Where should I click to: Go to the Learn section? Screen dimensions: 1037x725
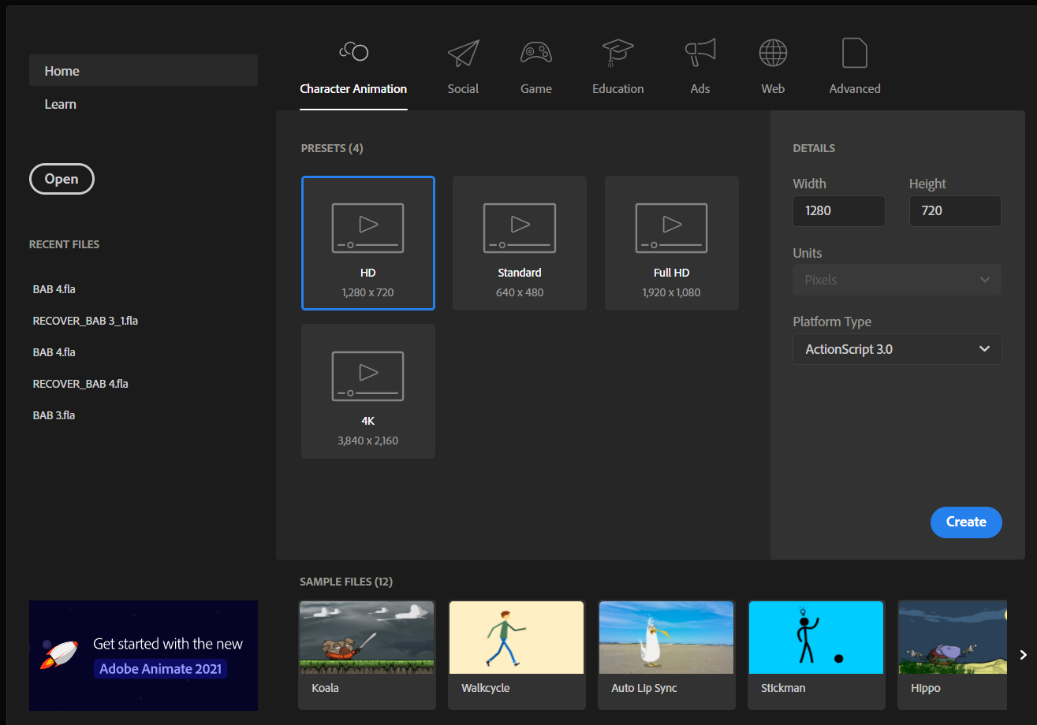click(x=60, y=105)
